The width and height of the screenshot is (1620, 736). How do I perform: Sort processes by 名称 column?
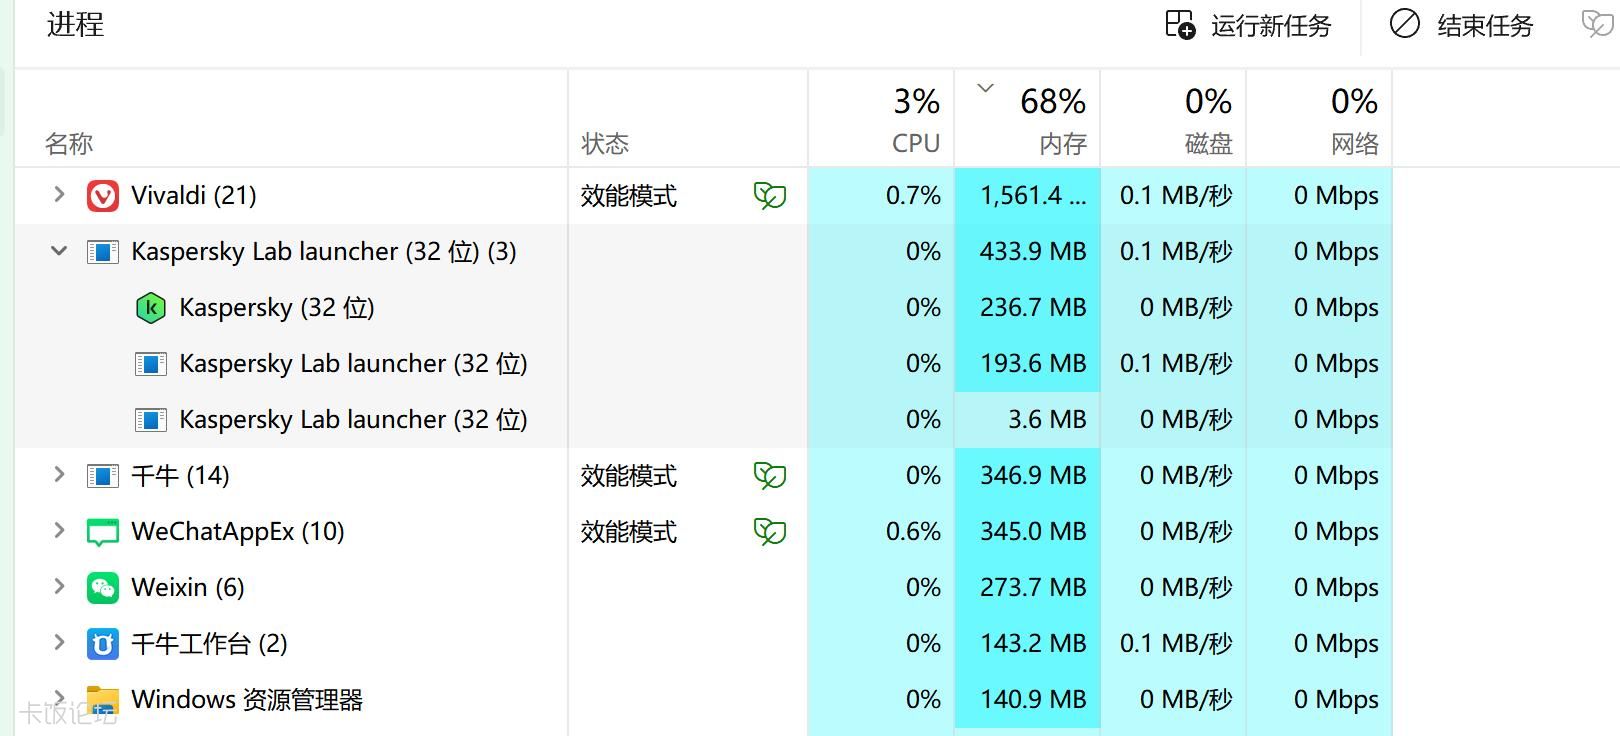tap(291, 118)
